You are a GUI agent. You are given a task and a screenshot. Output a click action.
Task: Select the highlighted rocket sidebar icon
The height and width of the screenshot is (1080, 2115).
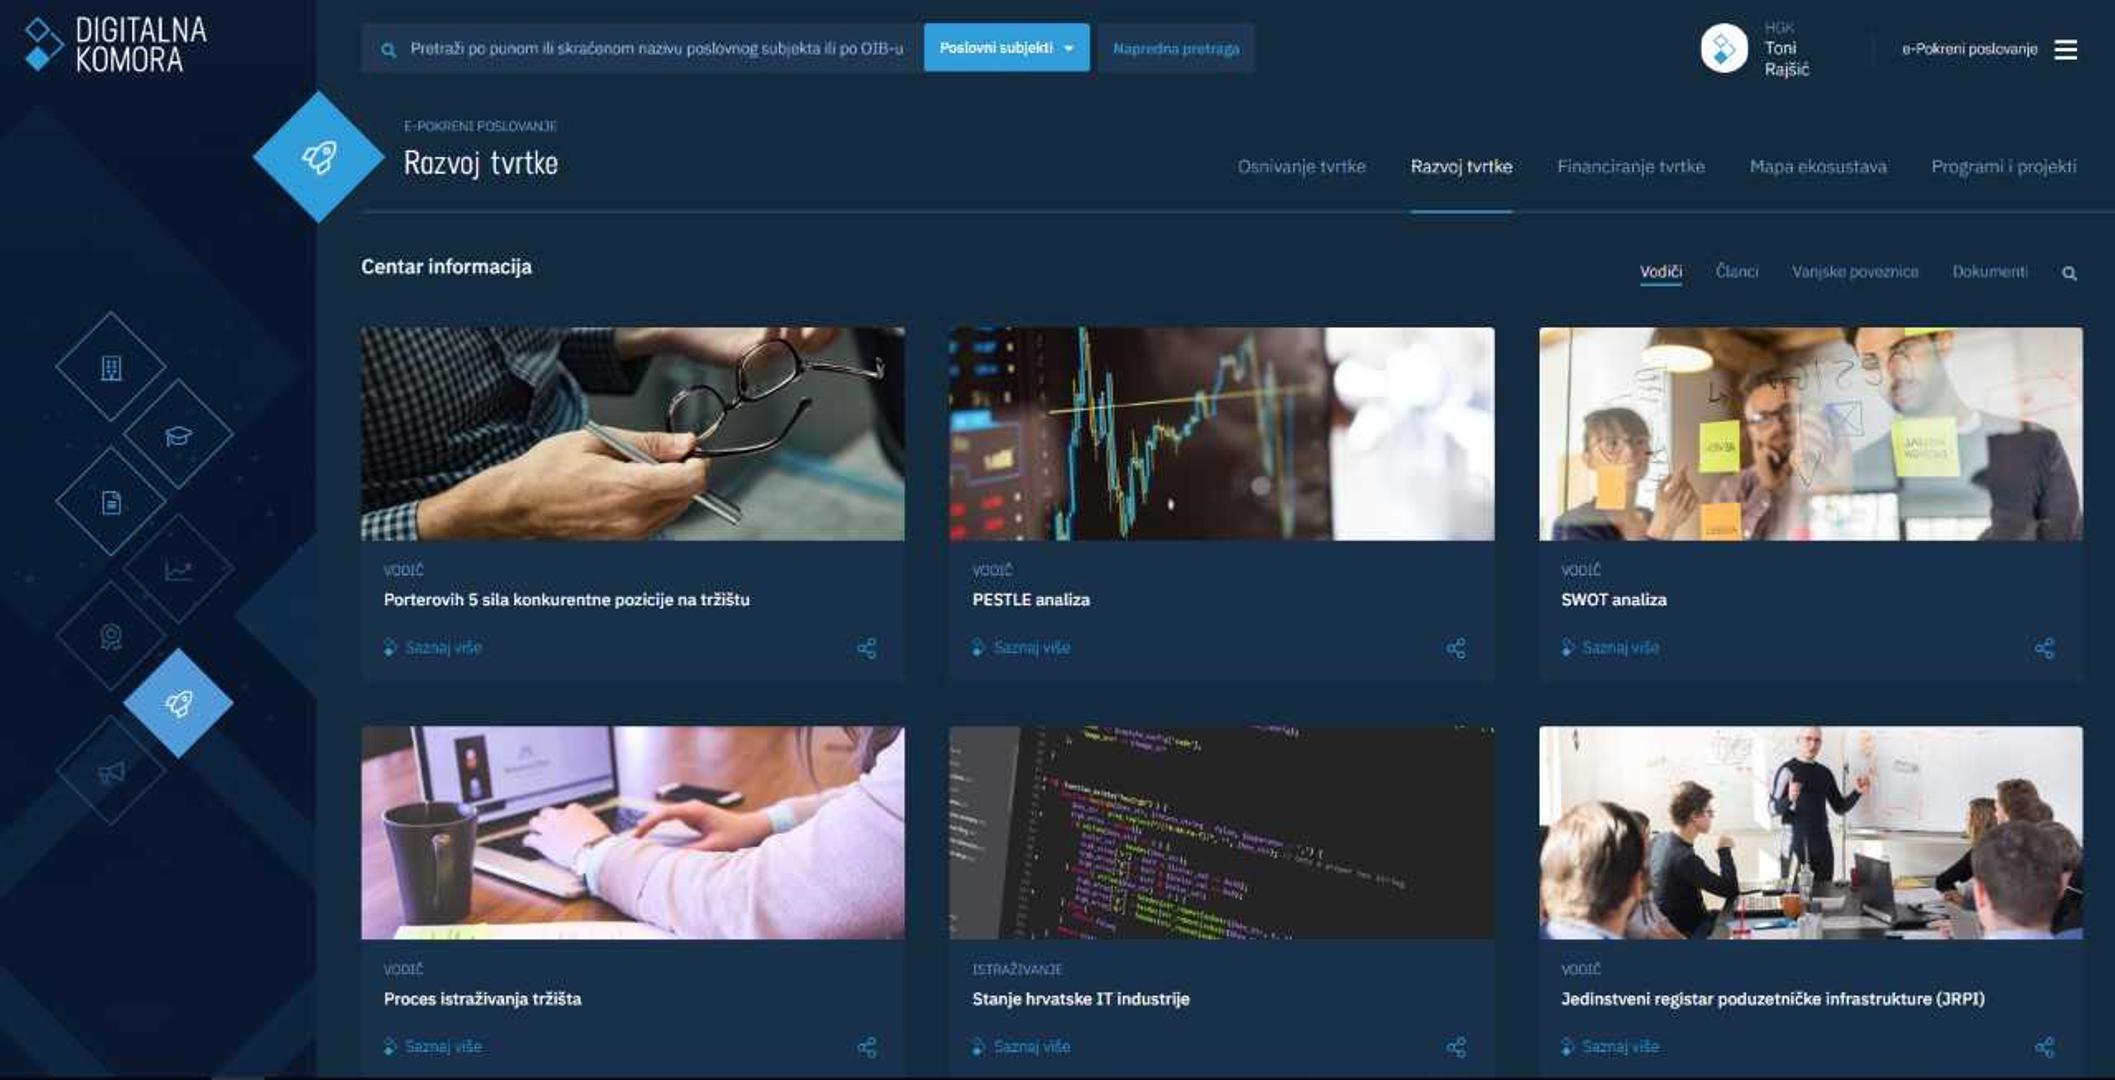click(x=178, y=703)
